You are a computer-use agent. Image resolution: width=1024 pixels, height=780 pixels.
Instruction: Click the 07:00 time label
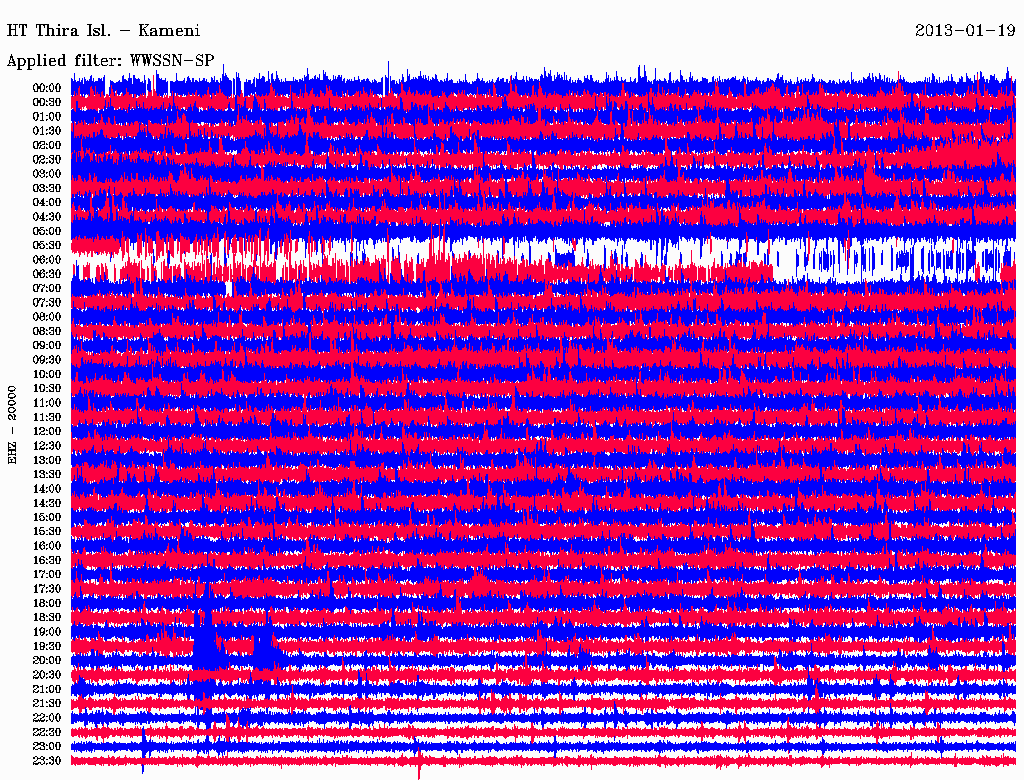pyautogui.click(x=47, y=288)
